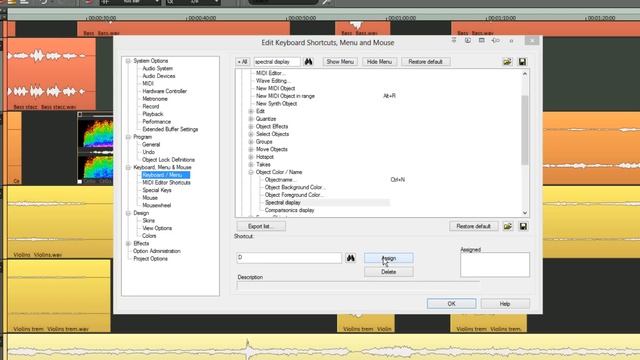Assign the shortcut with the Assign button
This screenshot has width=640, height=360.
[x=389, y=258]
